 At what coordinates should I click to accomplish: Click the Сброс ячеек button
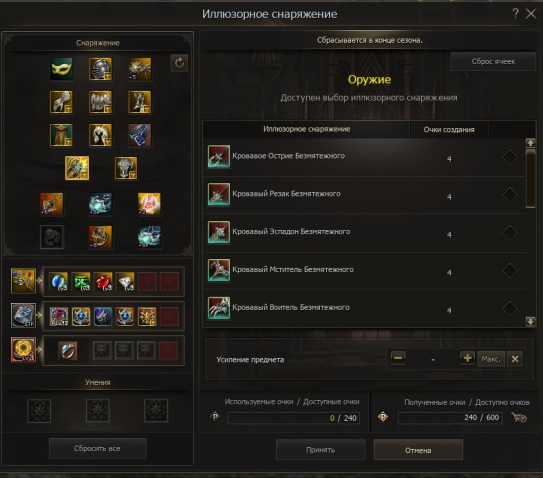493,62
